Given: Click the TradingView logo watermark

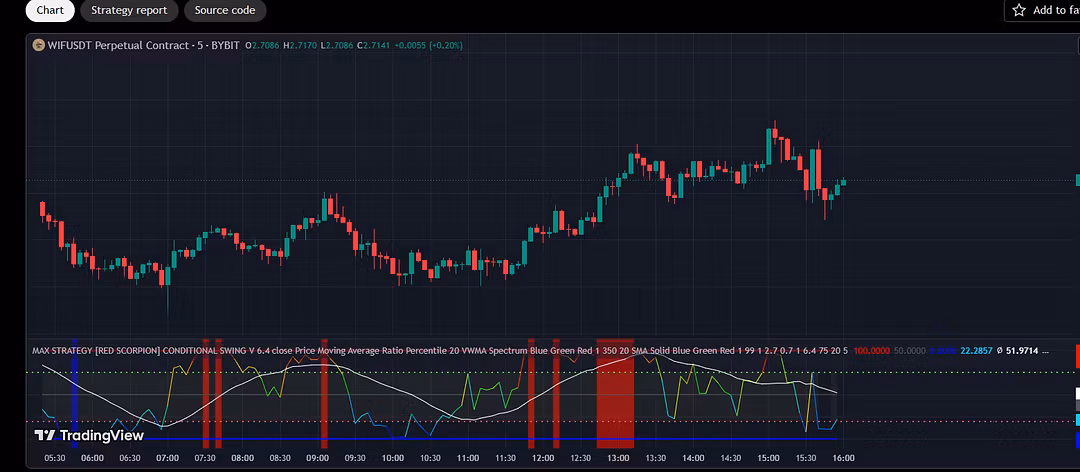Looking at the screenshot, I should (90, 435).
